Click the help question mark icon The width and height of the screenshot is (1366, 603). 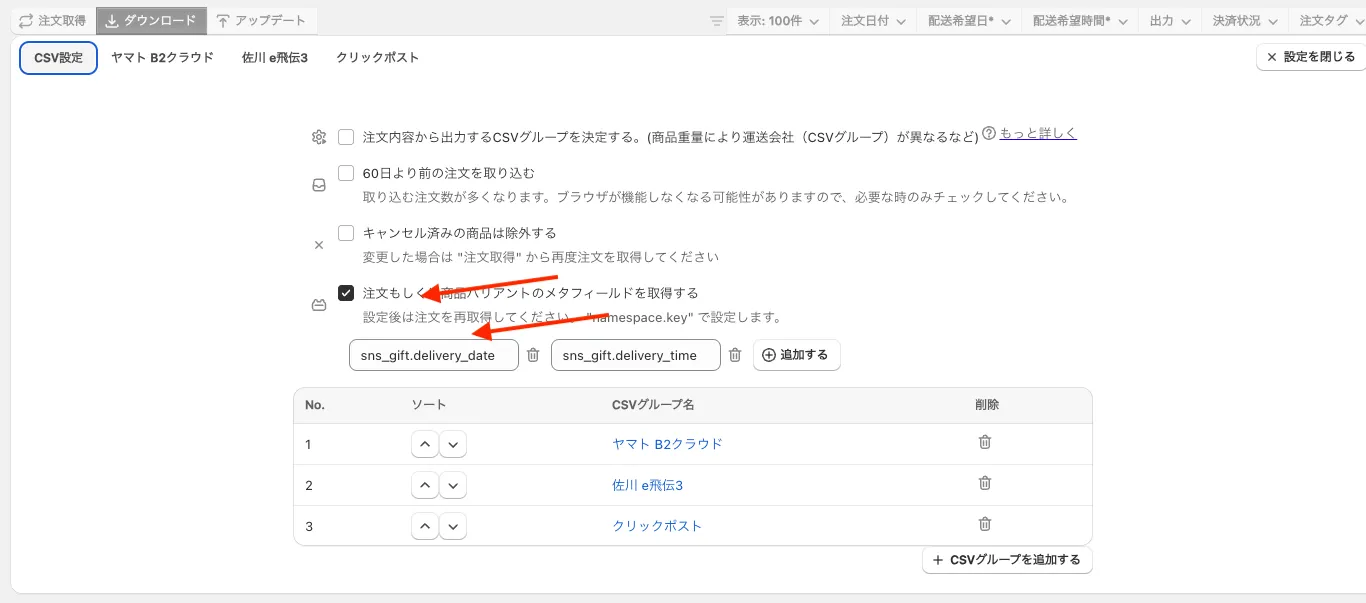click(x=989, y=133)
